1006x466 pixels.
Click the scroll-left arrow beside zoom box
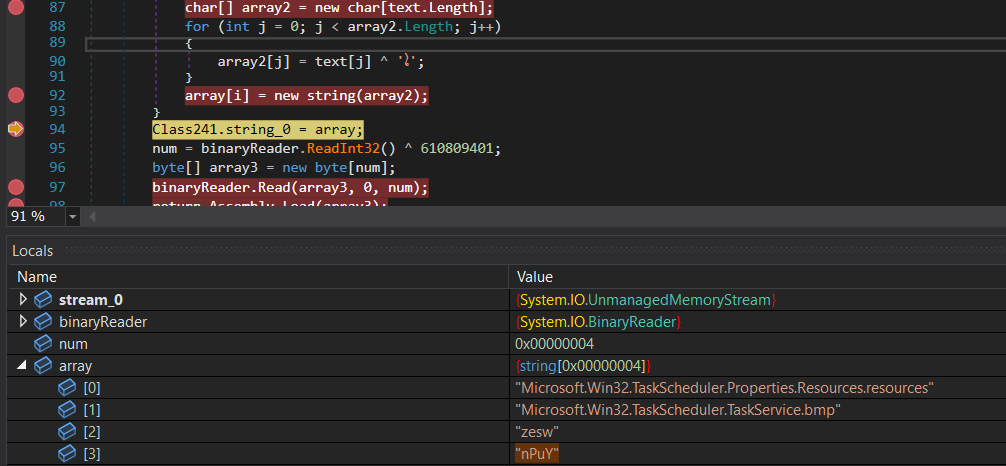click(92, 217)
